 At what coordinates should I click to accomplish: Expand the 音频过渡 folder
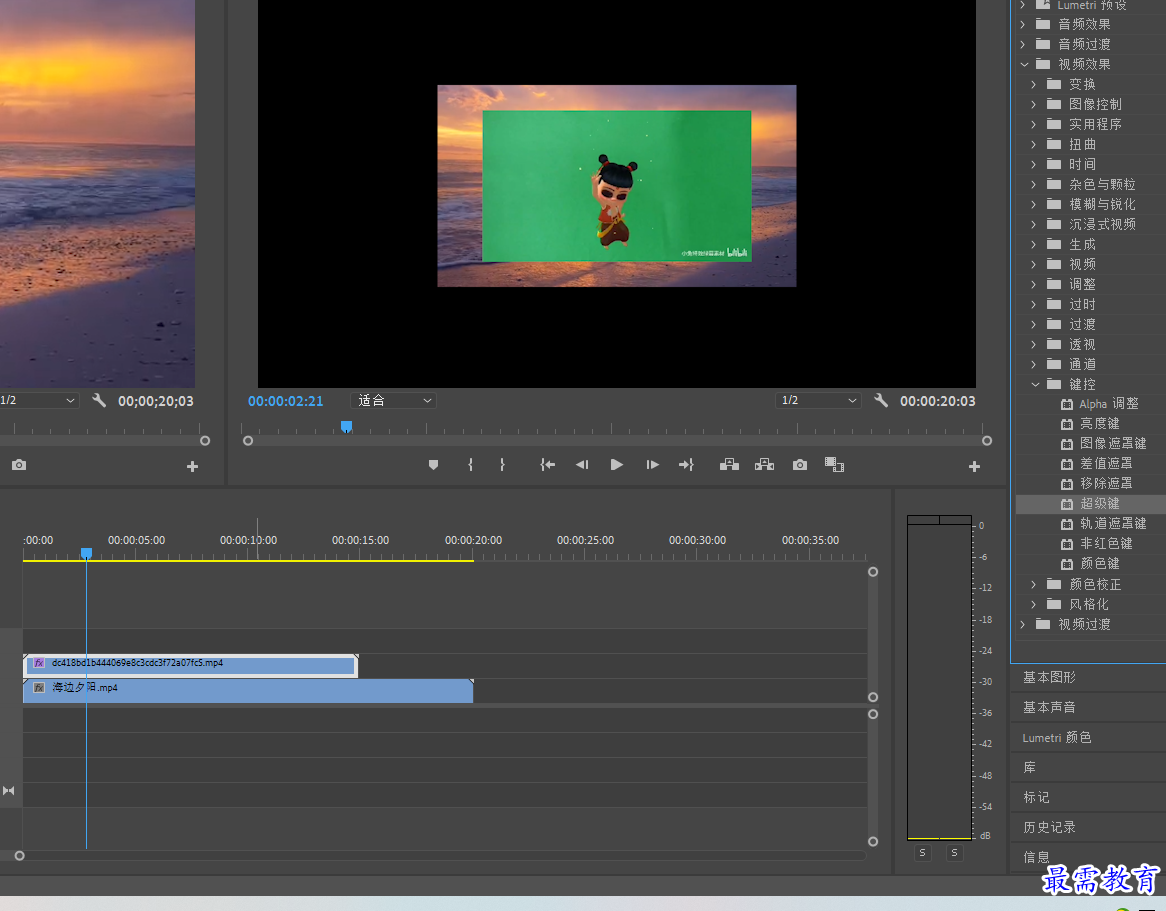1023,45
